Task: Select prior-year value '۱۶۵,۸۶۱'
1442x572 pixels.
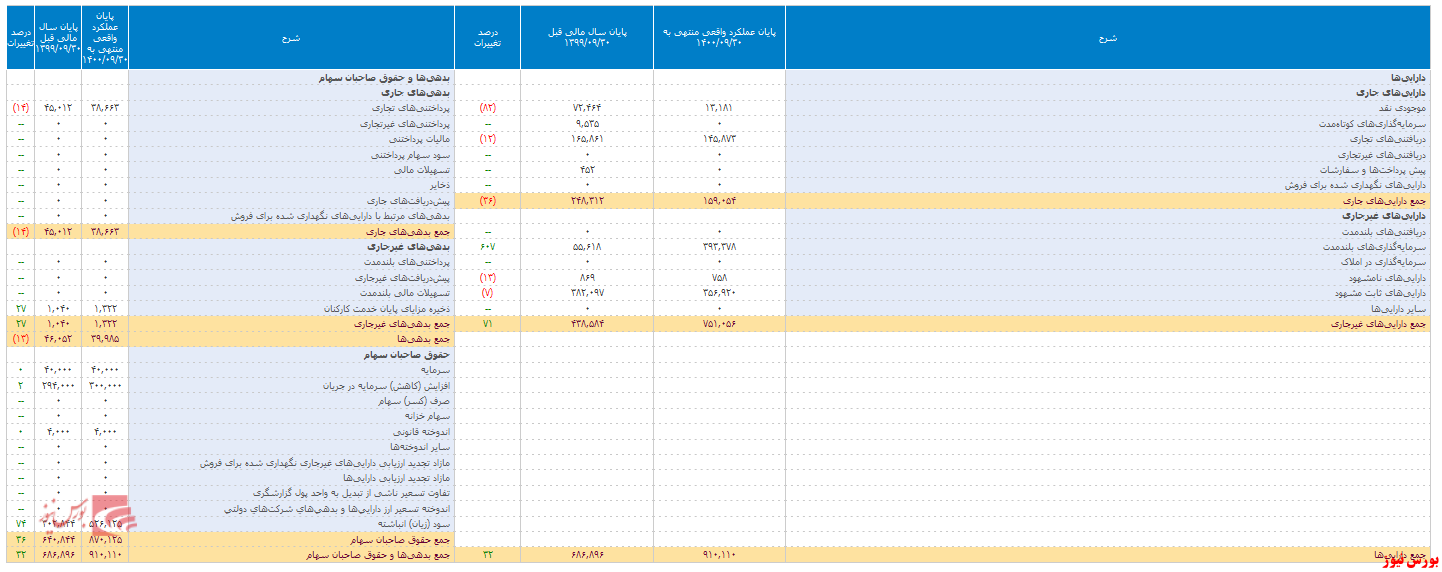Action: 587,139
